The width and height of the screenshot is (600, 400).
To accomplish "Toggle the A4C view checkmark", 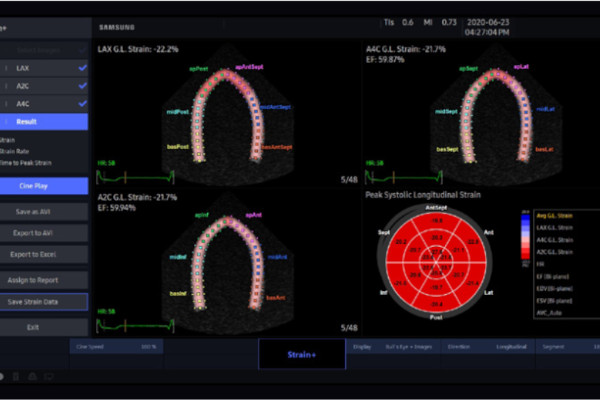I will pyautogui.click(x=82, y=103).
